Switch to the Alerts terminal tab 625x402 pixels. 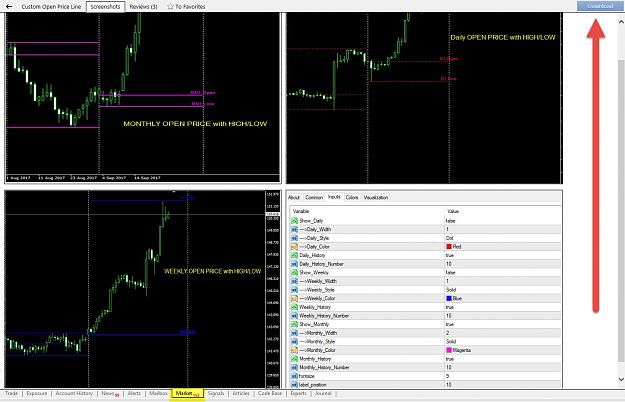click(134, 393)
